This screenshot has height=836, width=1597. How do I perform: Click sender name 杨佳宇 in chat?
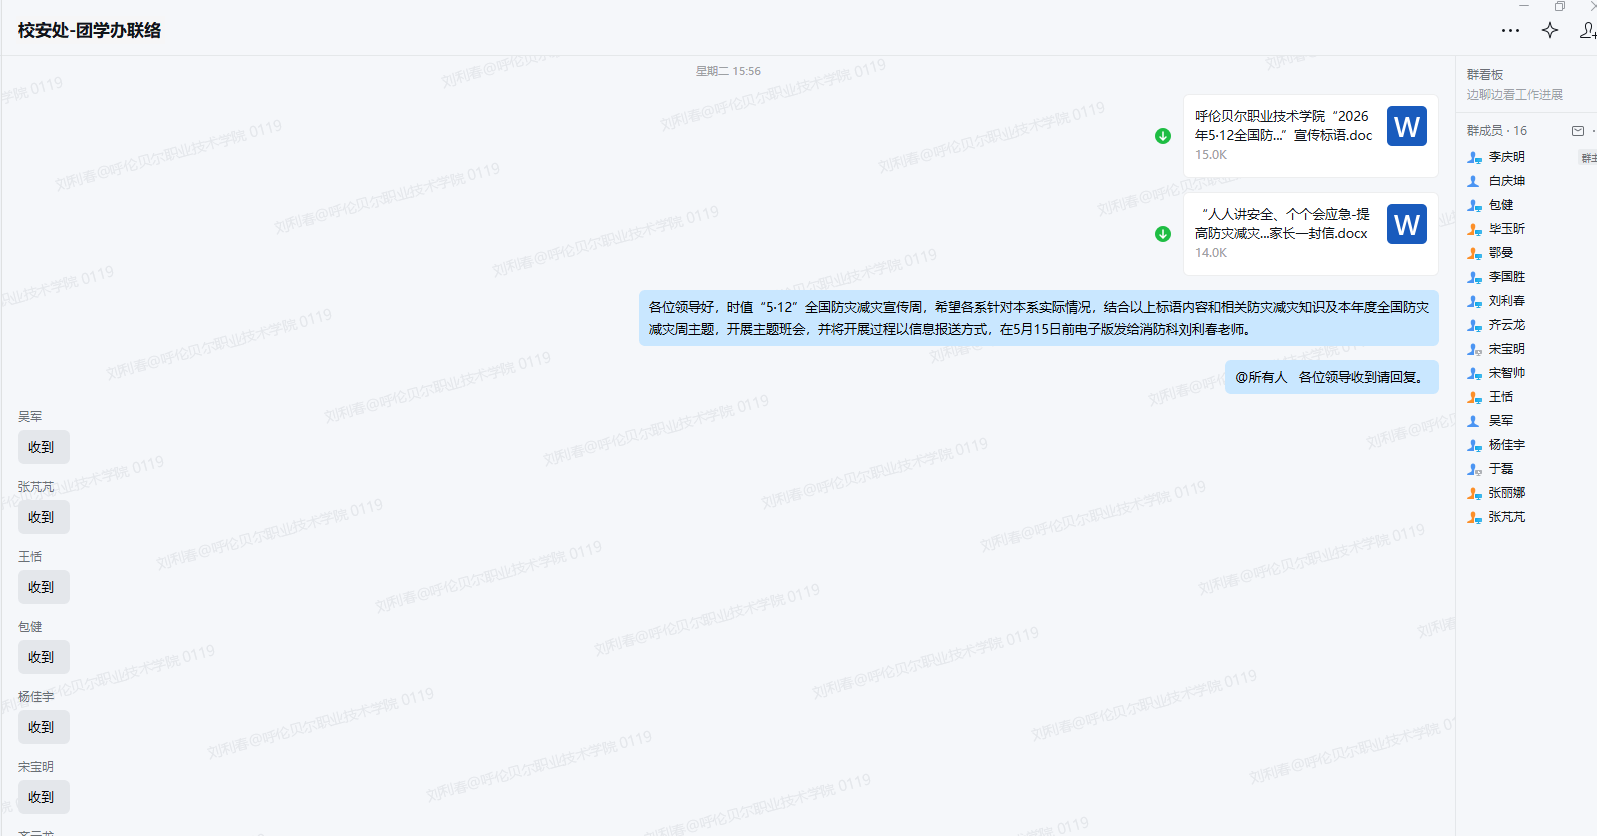click(x=36, y=697)
